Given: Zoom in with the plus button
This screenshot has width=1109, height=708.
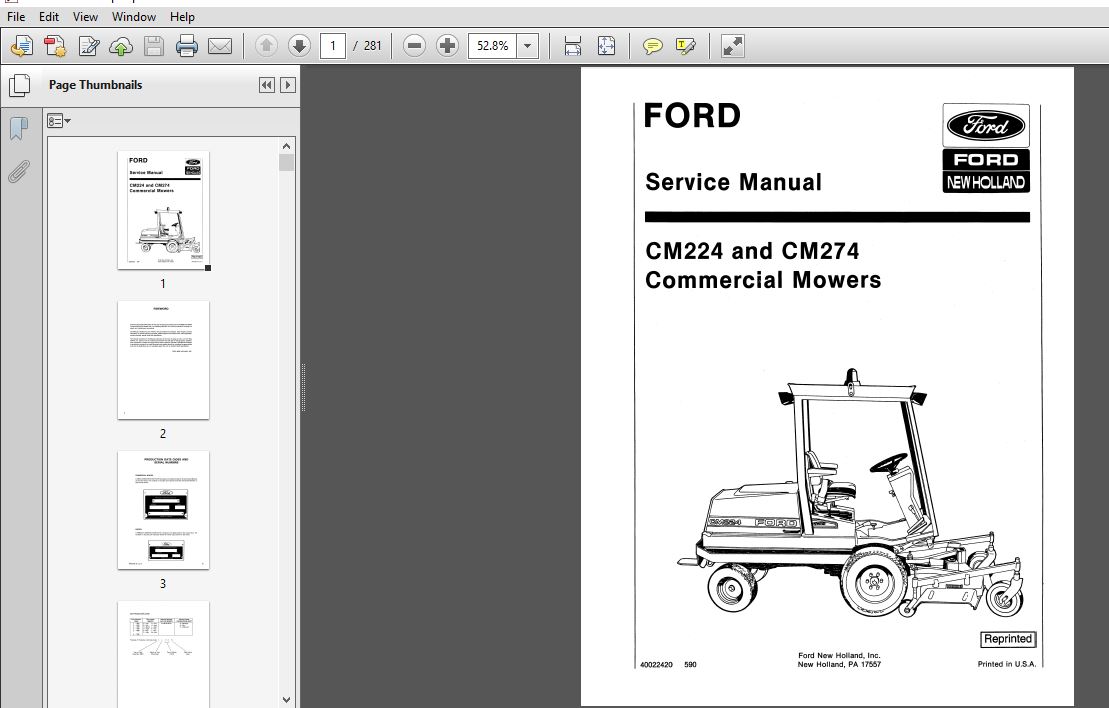Looking at the screenshot, I should (x=447, y=46).
